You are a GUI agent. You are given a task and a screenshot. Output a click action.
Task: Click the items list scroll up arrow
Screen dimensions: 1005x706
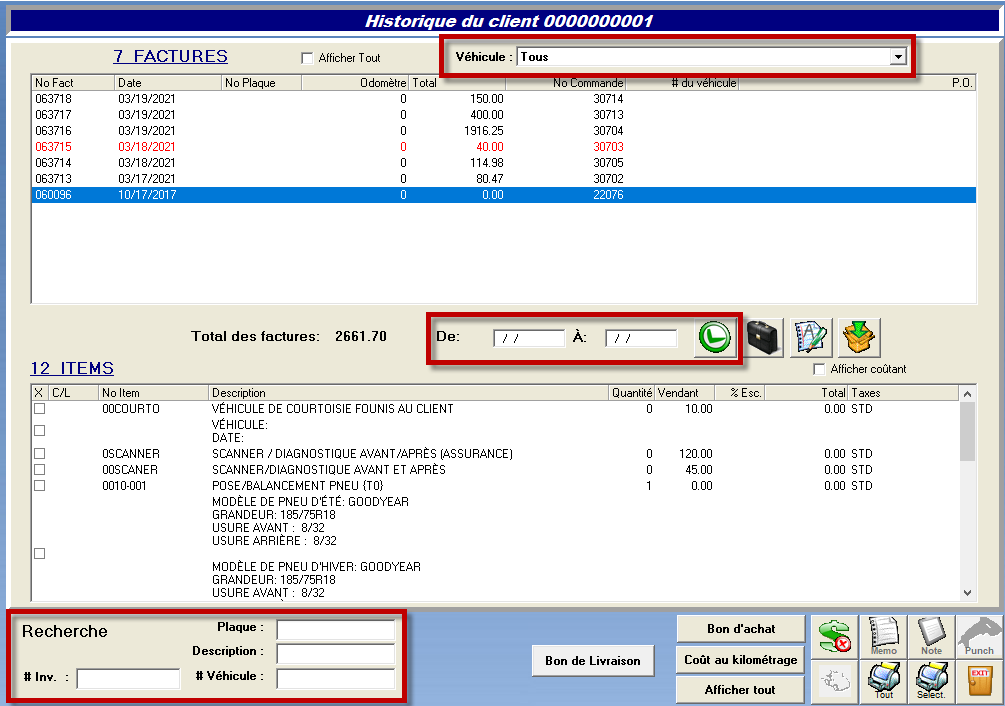pyautogui.click(x=968, y=394)
